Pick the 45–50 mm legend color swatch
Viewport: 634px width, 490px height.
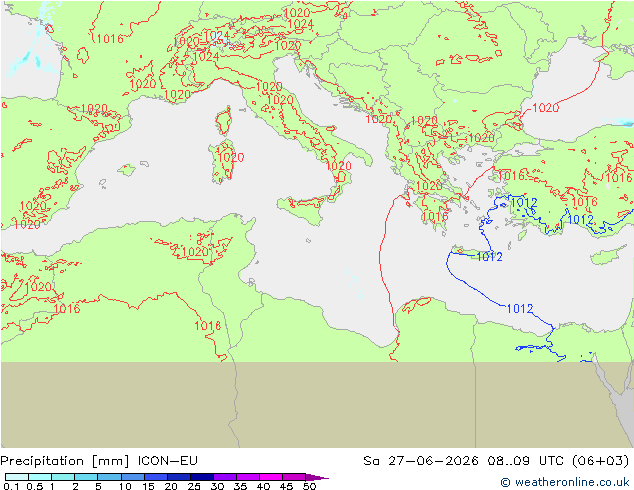(294, 477)
